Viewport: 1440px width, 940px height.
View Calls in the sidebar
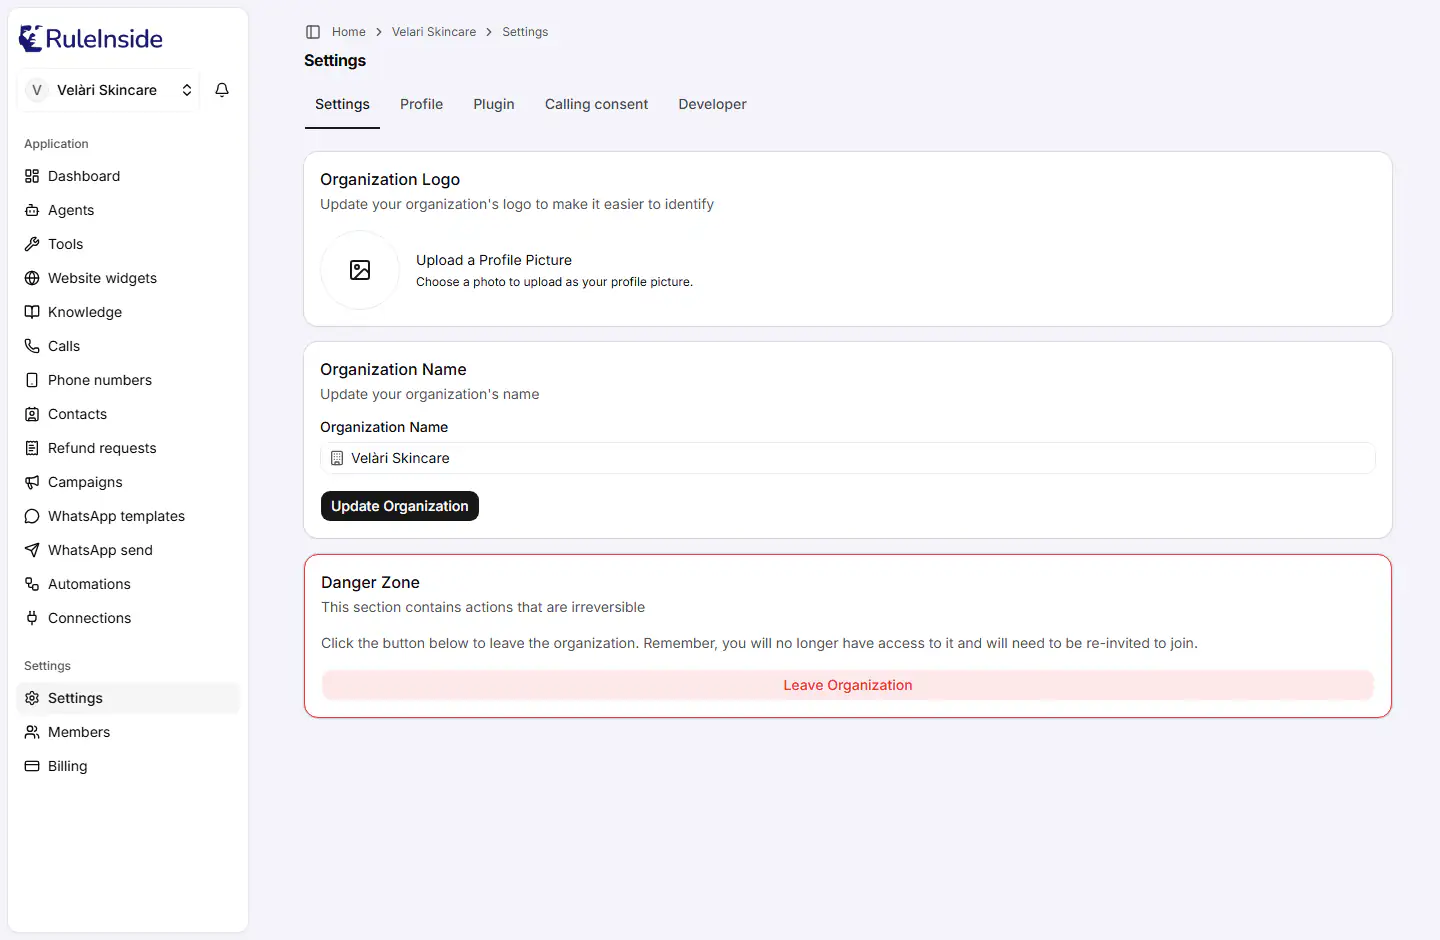tap(128, 346)
